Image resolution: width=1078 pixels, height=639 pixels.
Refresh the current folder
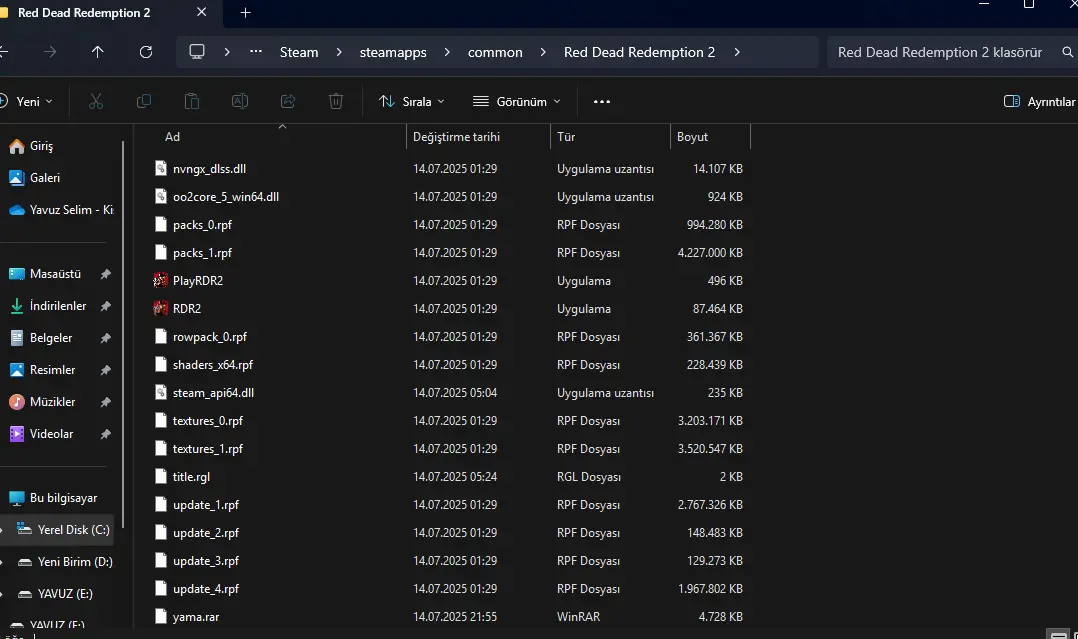coord(146,52)
